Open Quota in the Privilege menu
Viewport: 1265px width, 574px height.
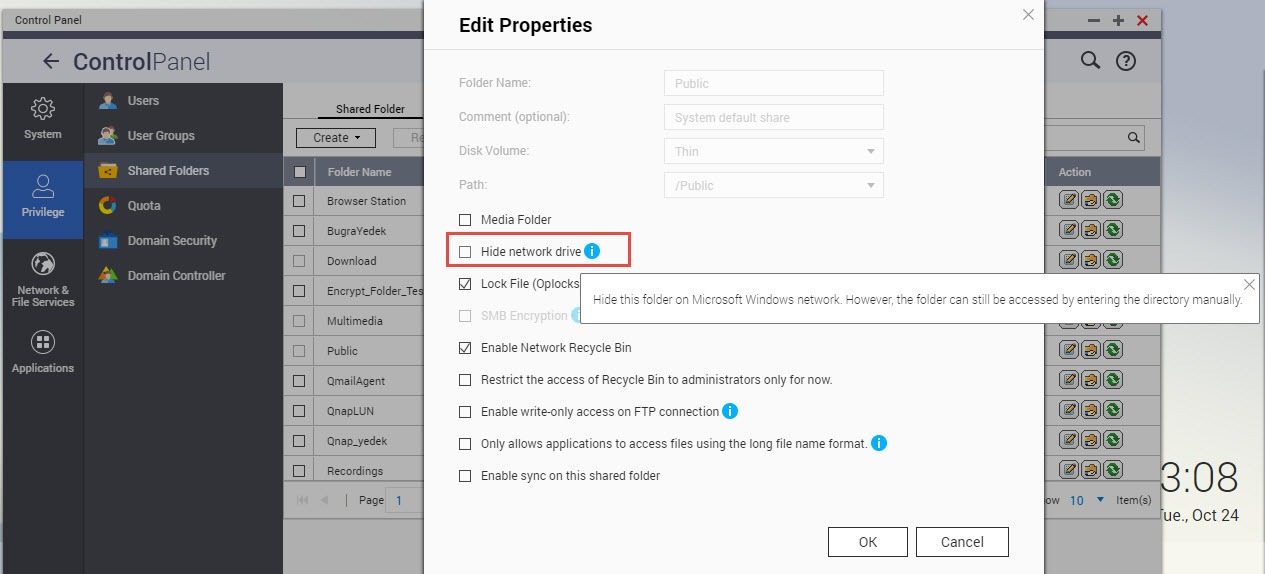tap(184, 206)
